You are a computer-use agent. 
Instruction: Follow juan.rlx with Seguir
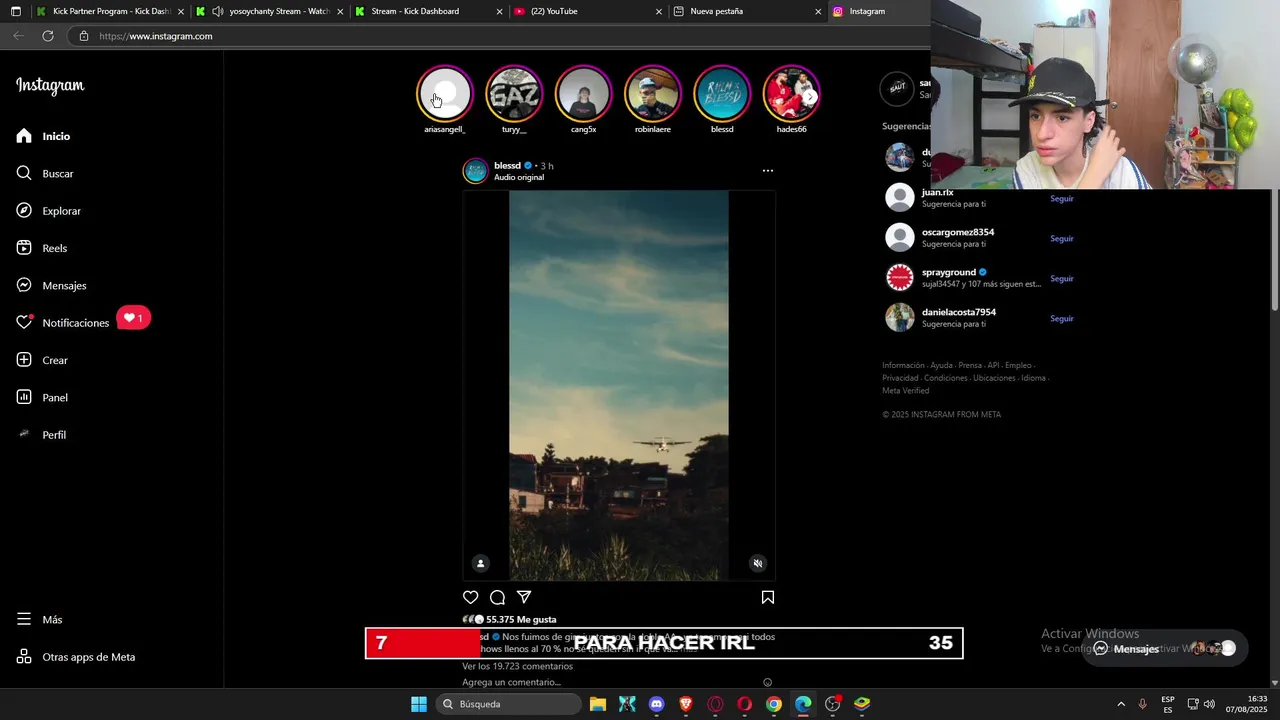pos(1061,199)
